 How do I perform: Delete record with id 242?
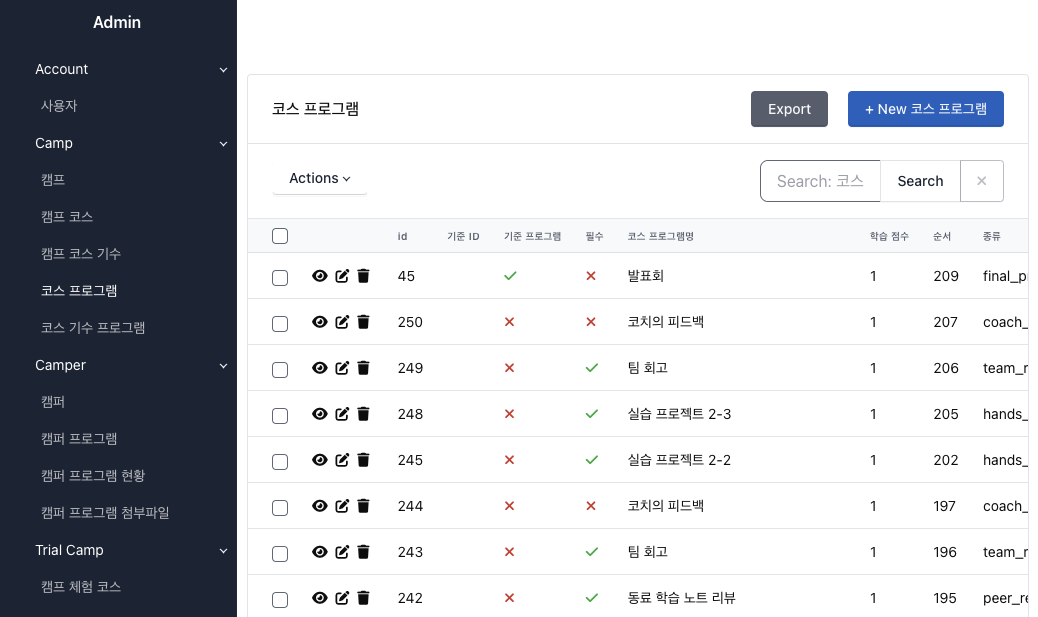[363, 598]
